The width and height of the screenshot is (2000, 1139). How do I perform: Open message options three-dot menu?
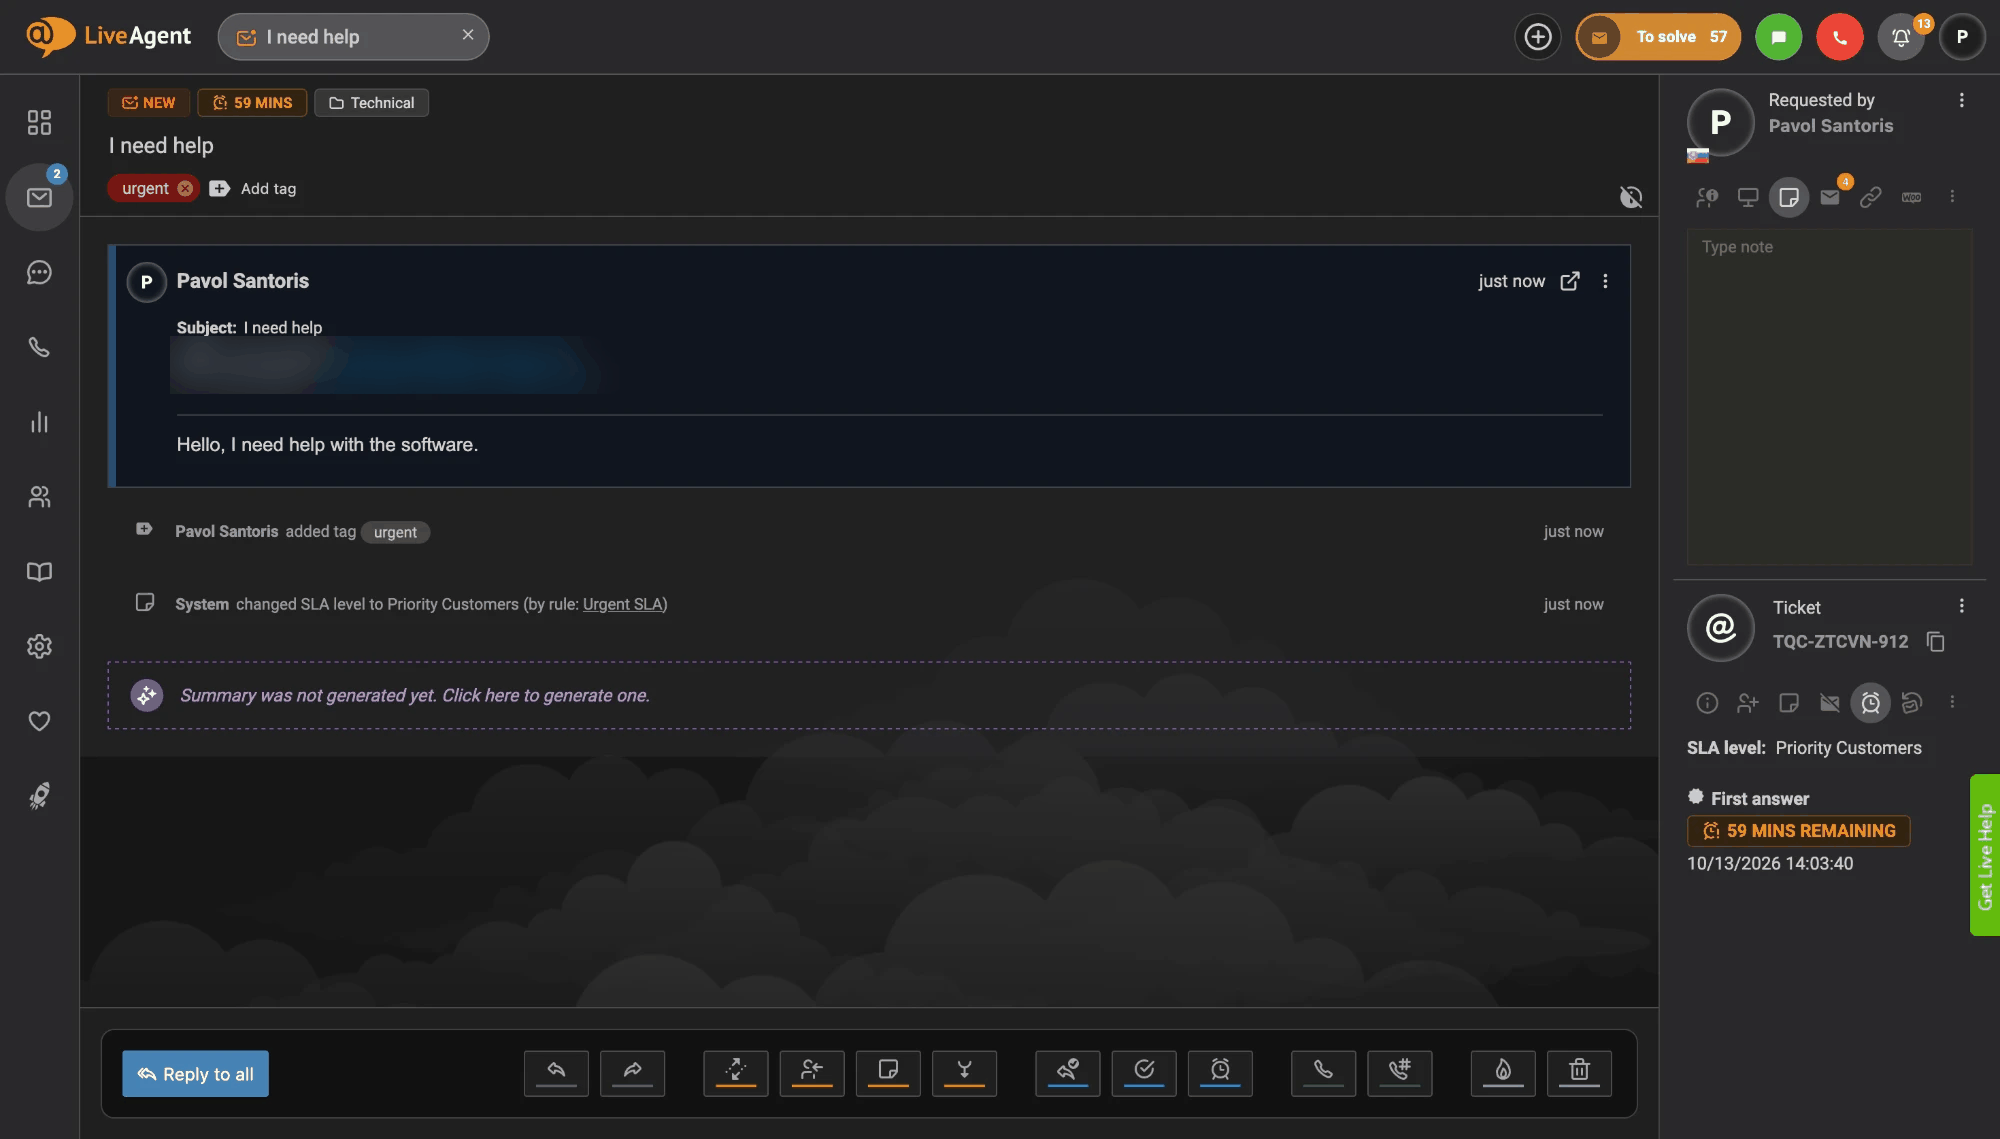(1605, 282)
